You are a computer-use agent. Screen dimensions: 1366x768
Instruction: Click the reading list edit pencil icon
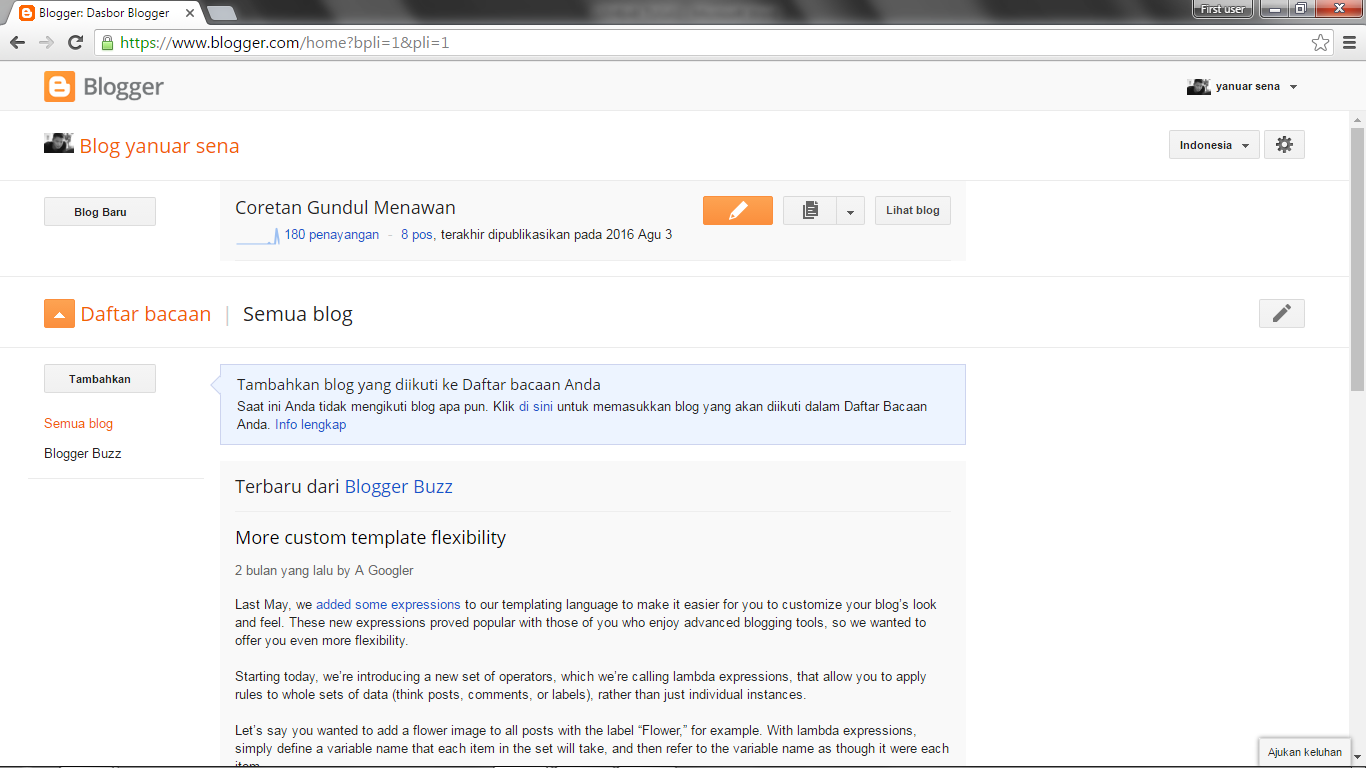(x=1282, y=314)
